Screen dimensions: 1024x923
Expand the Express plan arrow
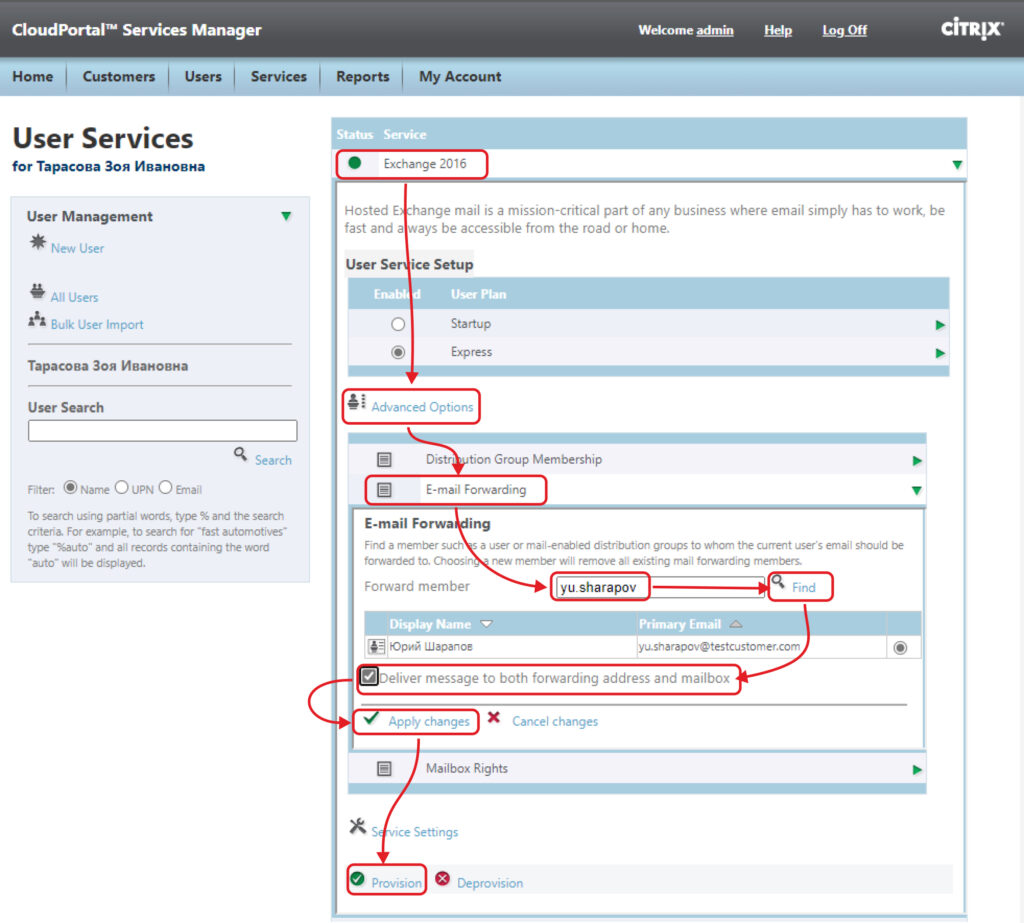pos(940,353)
